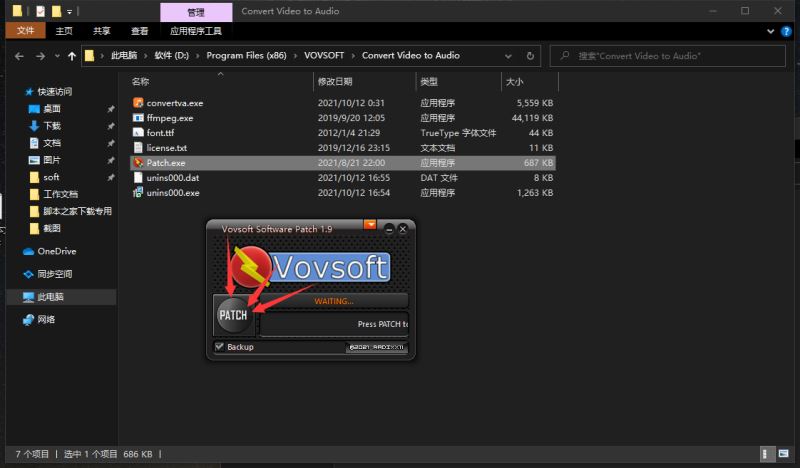
Task: Click Program Files (x86) breadcrumb
Action: [246, 56]
